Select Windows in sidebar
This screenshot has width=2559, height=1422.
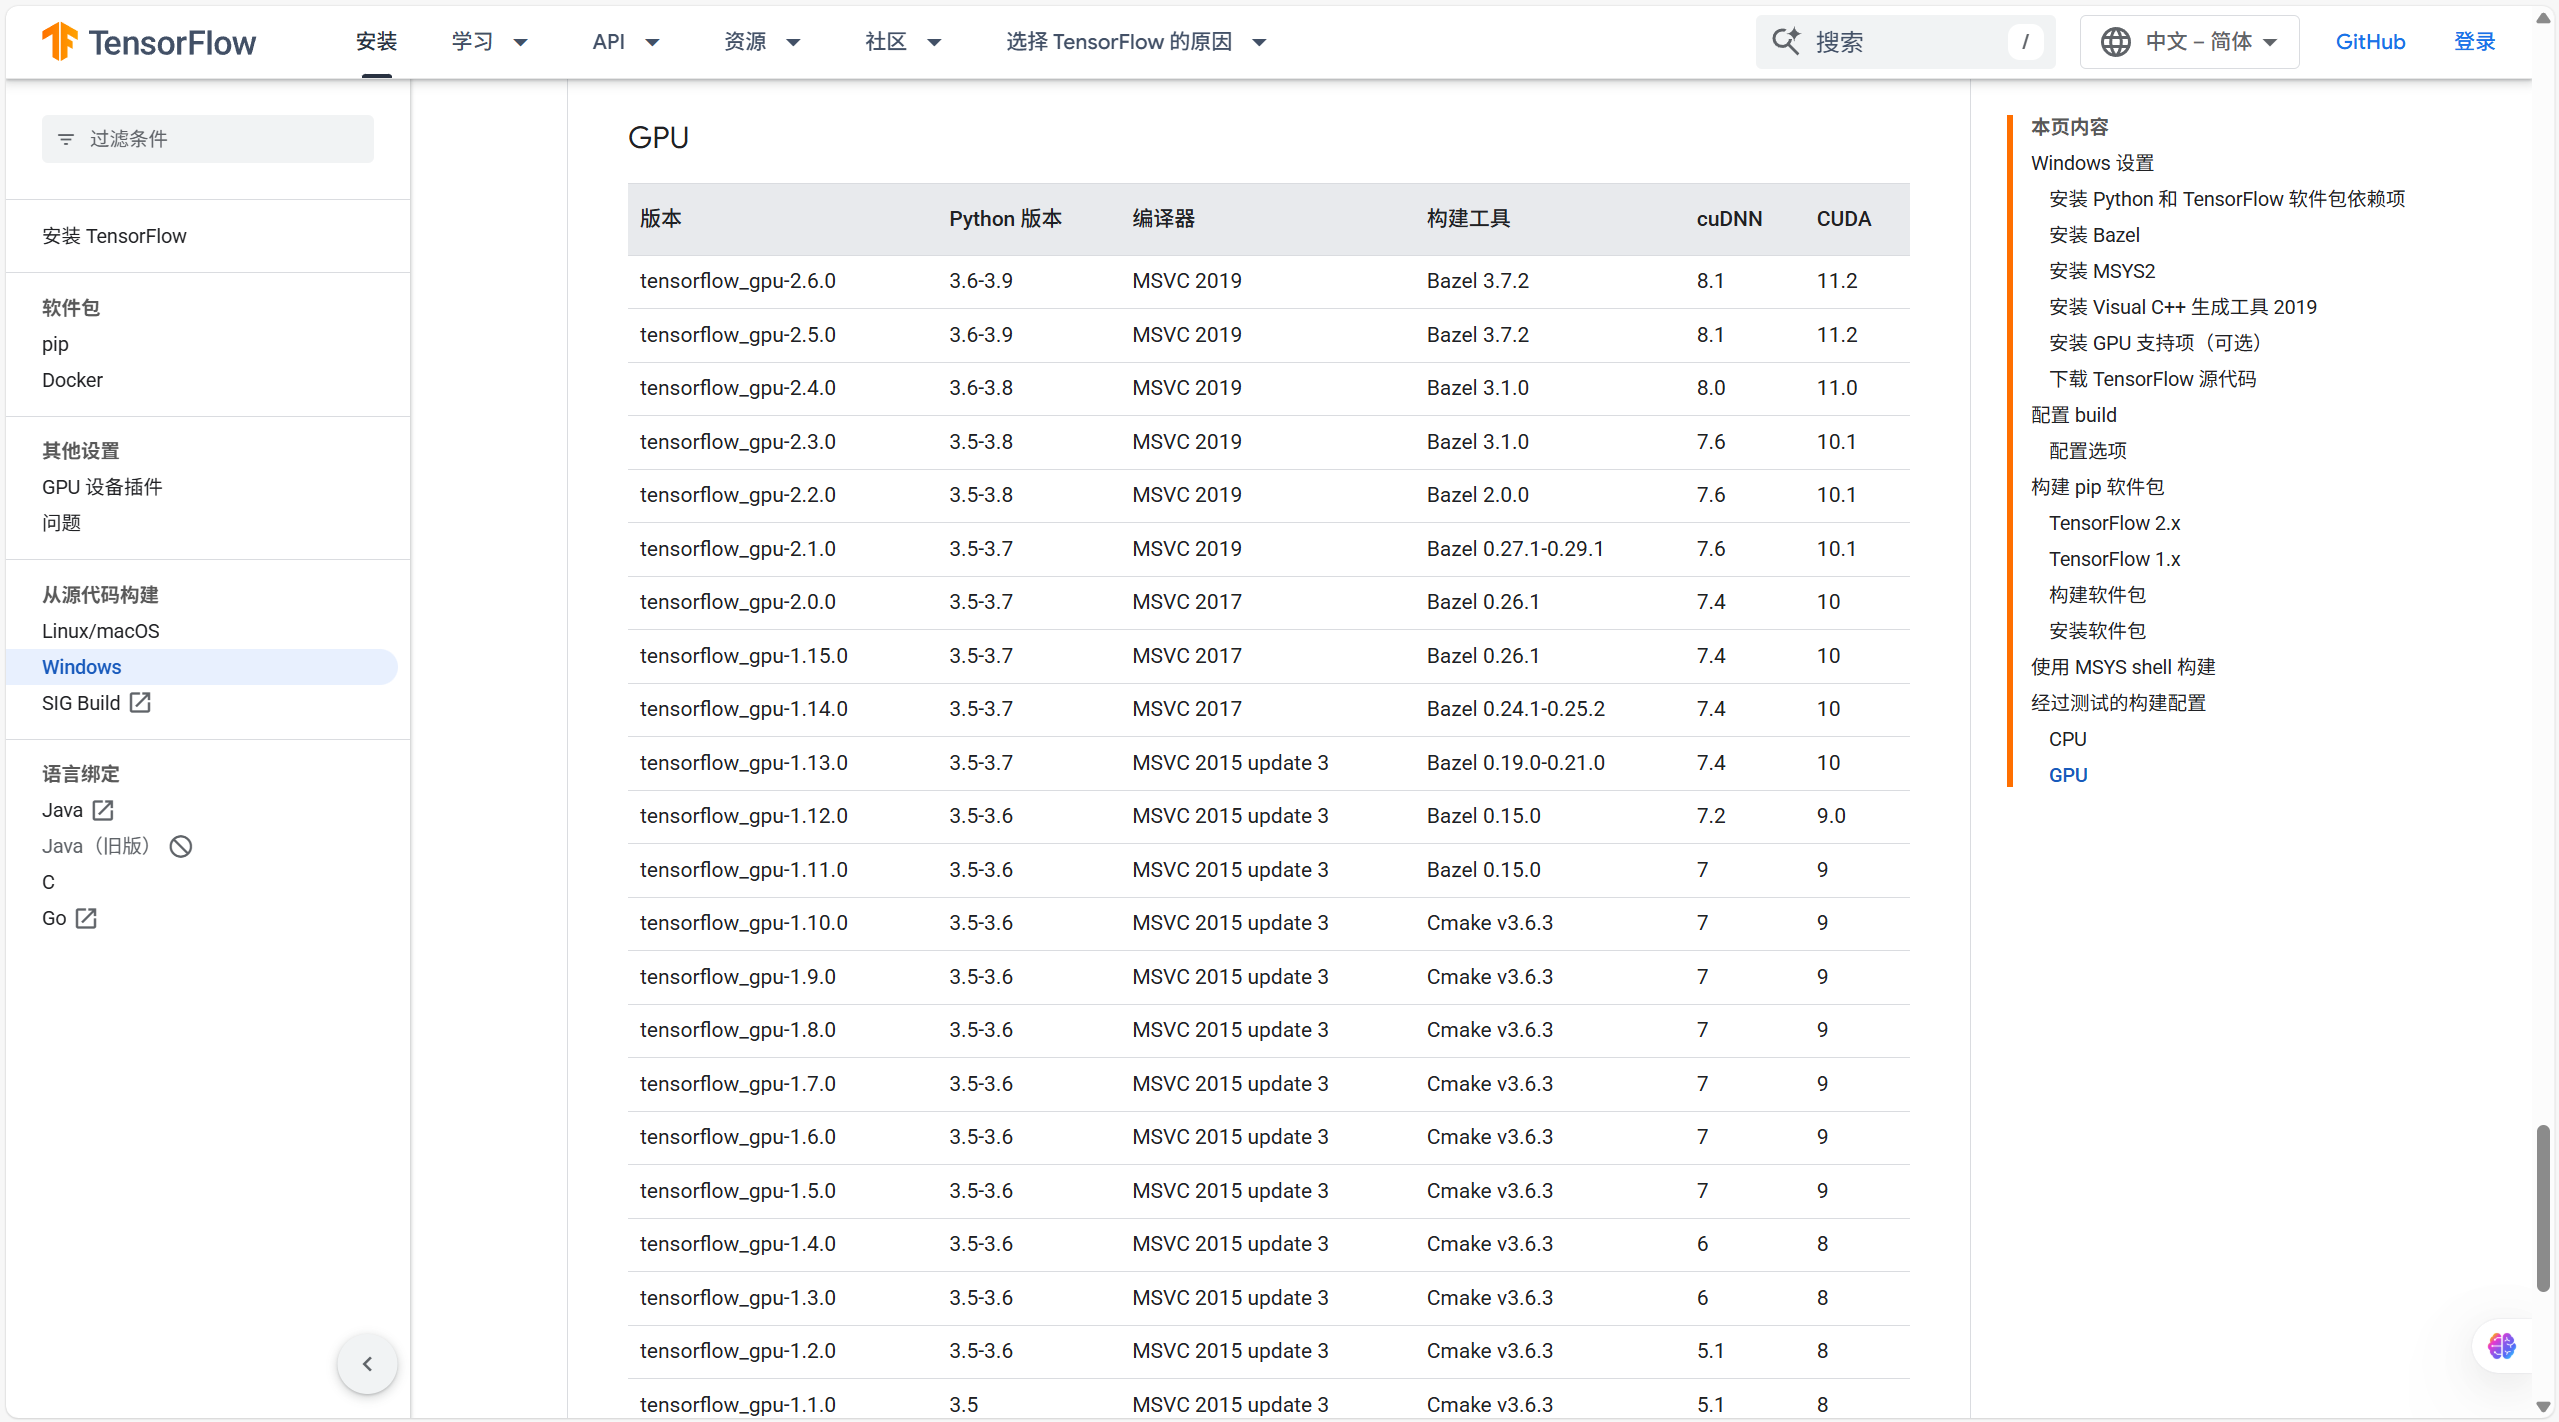202,667
